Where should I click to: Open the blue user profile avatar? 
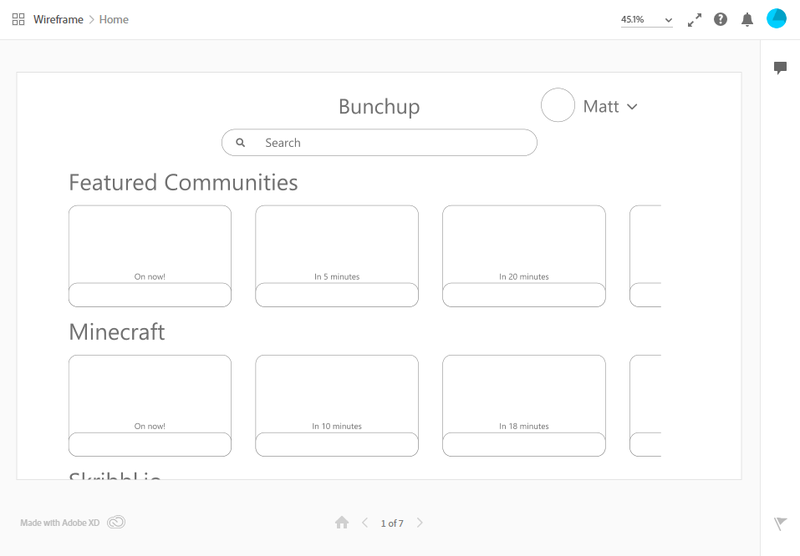click(777, 18)
